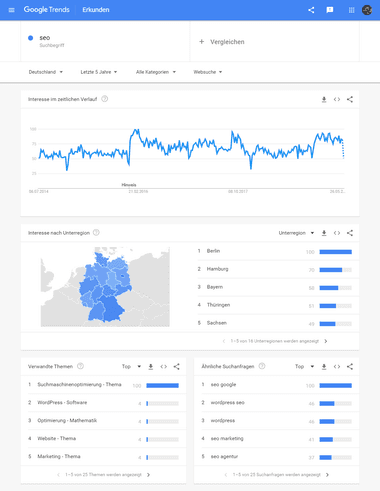This screenshot has width=380, height=491.
Task: Go to previous page of Themen
Action: (x=59, y=475)
